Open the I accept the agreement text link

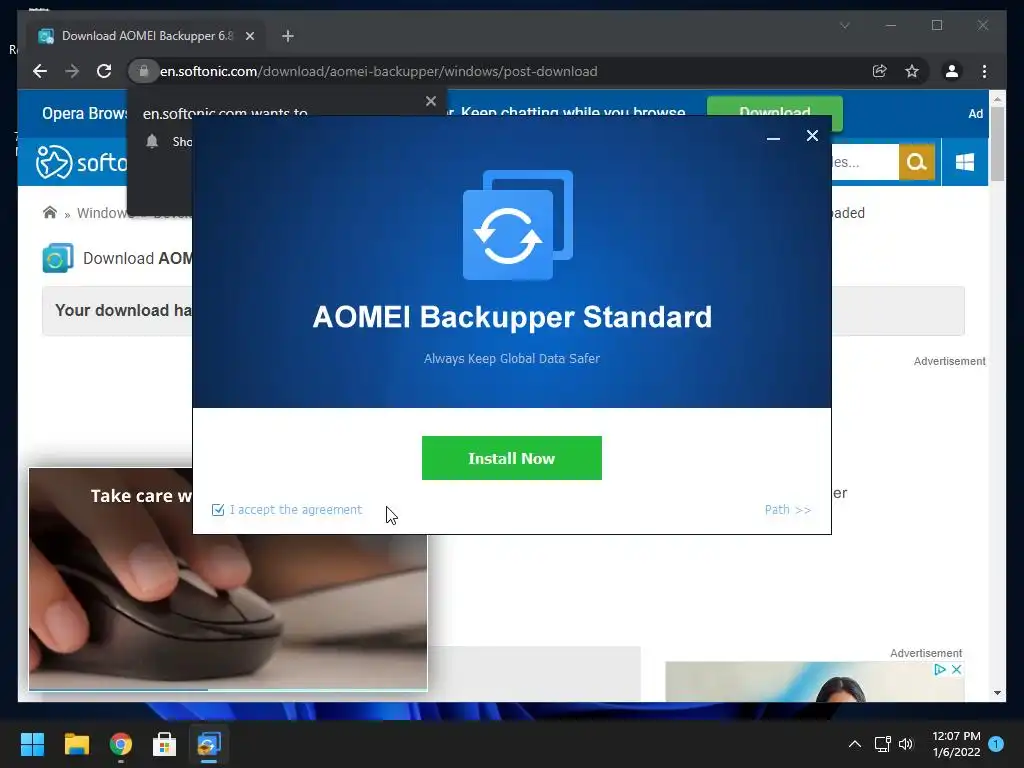click(x=295, y=509)
